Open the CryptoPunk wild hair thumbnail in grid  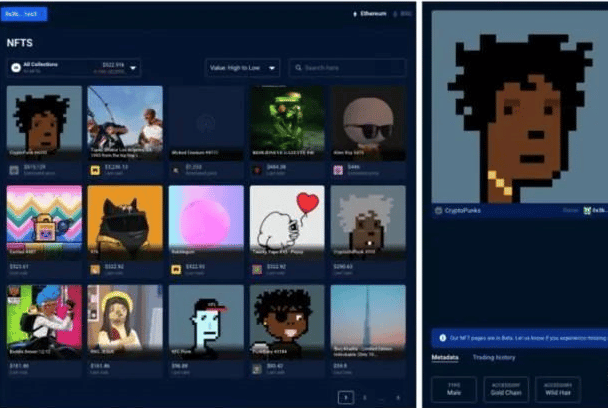(44, 122)
